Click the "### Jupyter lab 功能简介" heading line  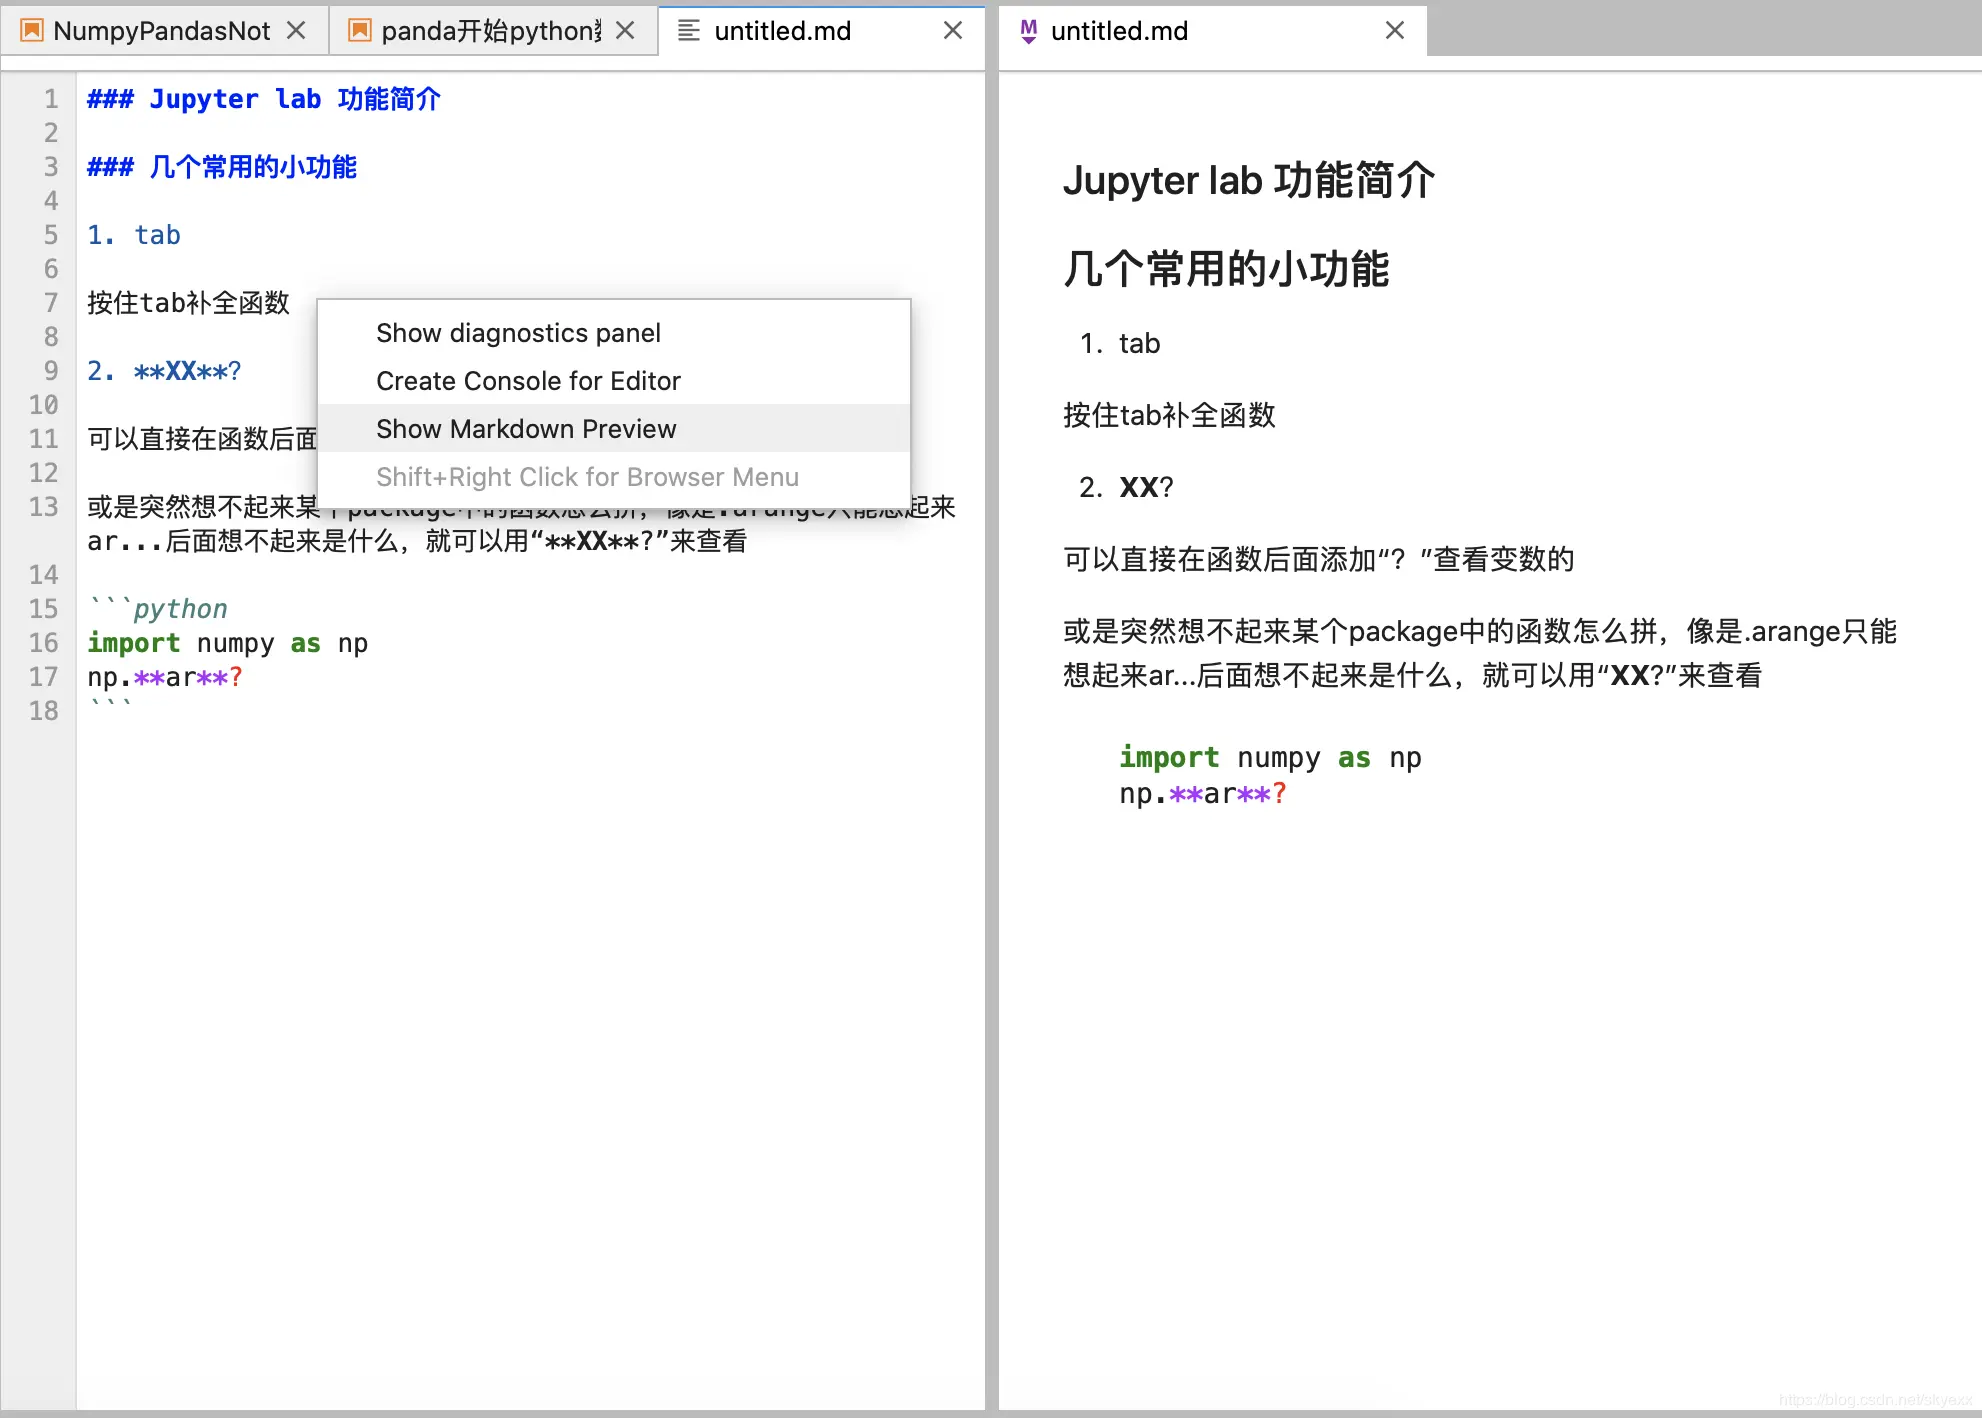click(262, 98)
